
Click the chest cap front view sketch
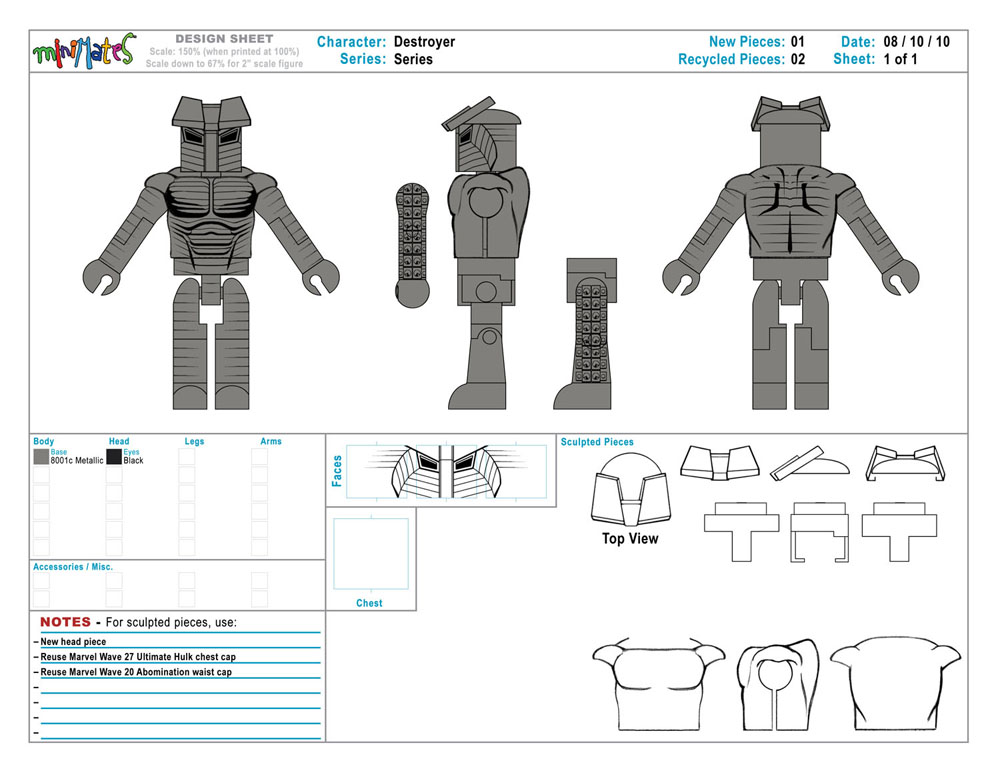tap(659, 686)
